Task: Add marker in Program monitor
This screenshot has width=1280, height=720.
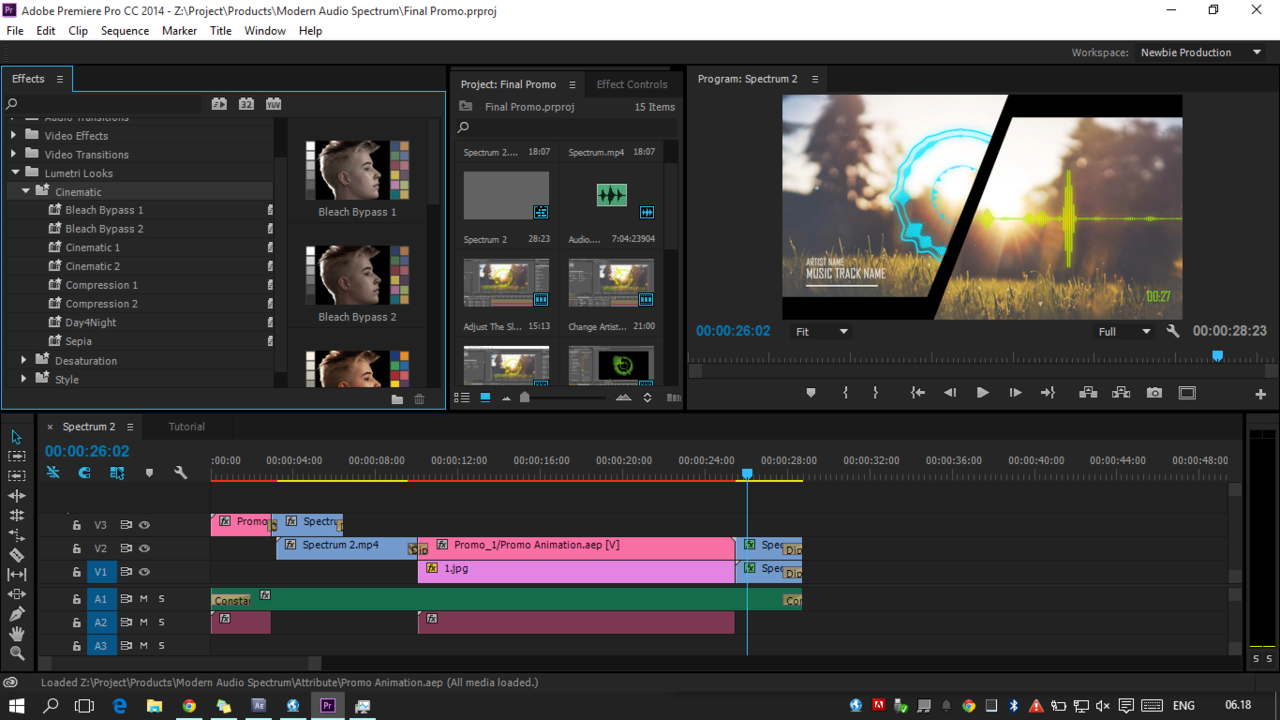Action: [811, 393]
